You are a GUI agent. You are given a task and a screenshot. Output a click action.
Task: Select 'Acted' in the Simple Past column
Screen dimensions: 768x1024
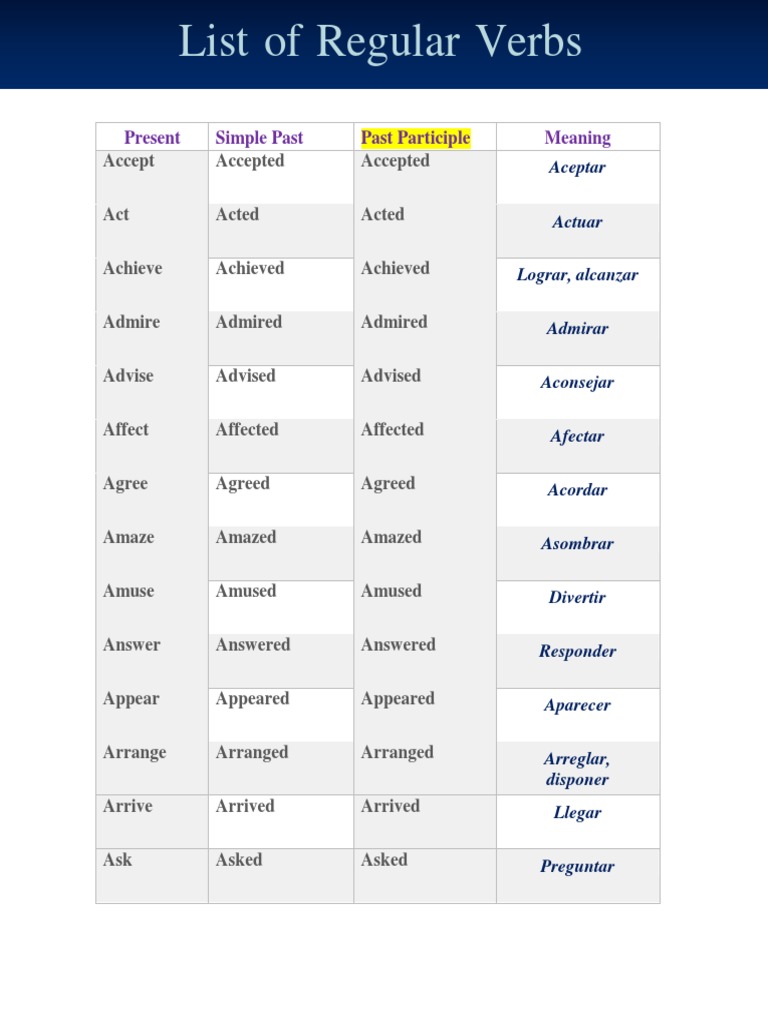point(237,215)
